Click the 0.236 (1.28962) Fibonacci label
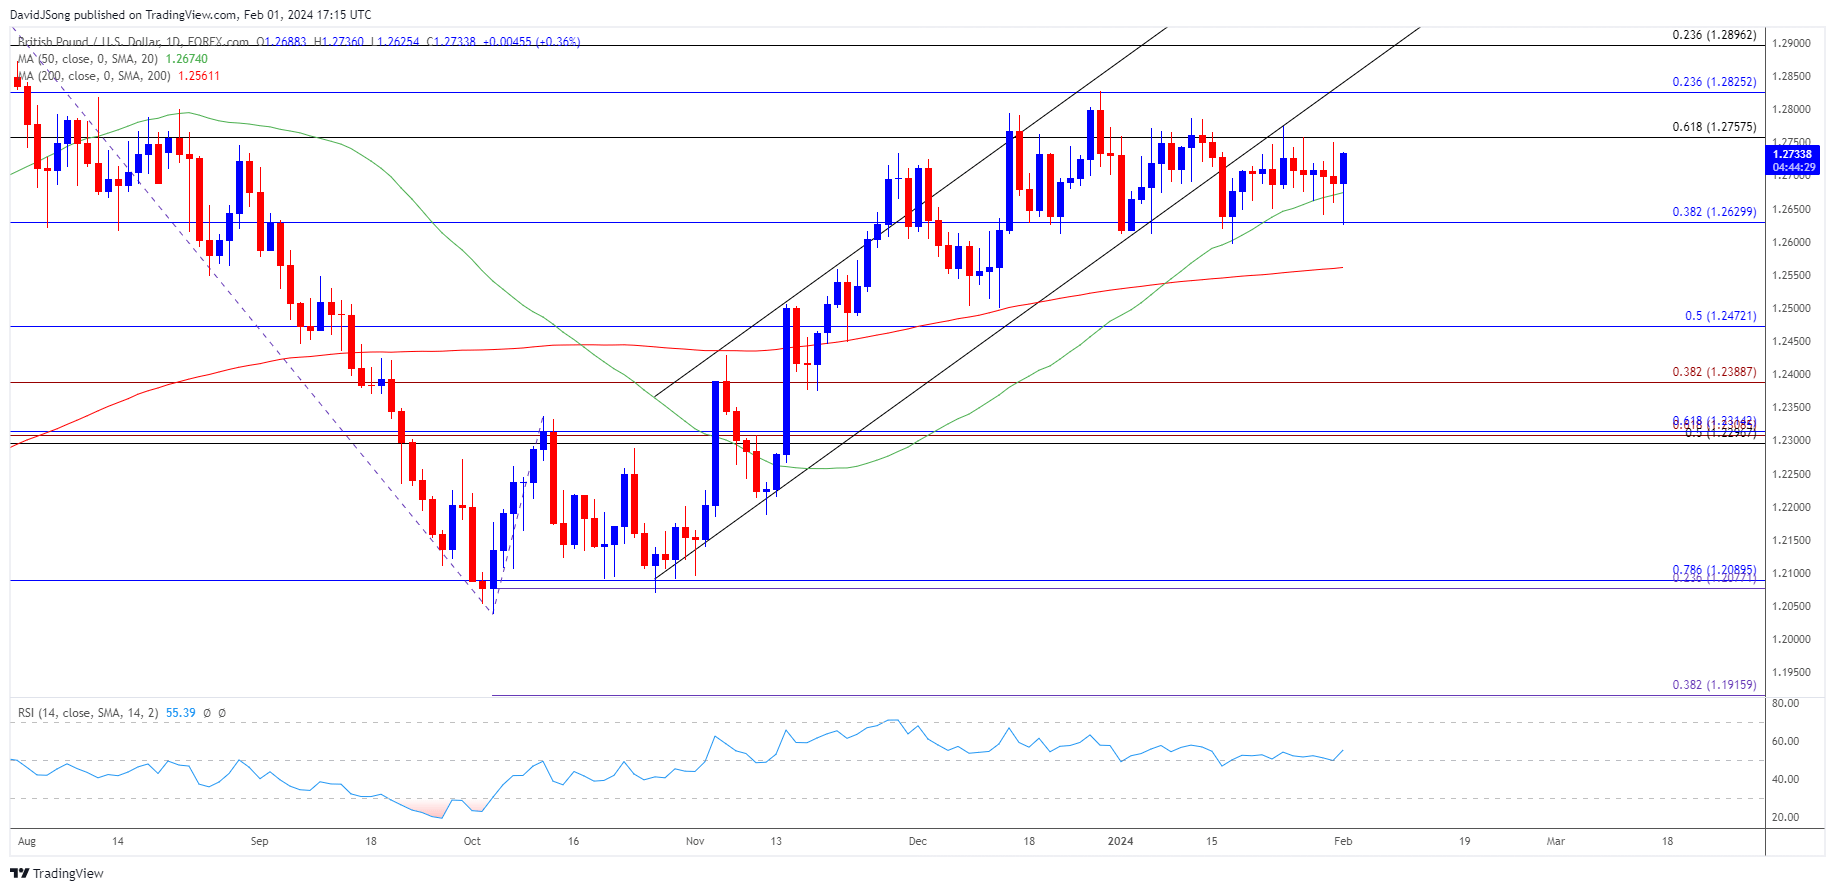The height and width of the screenshot is (891, 1835). [x=1714, y=35]
